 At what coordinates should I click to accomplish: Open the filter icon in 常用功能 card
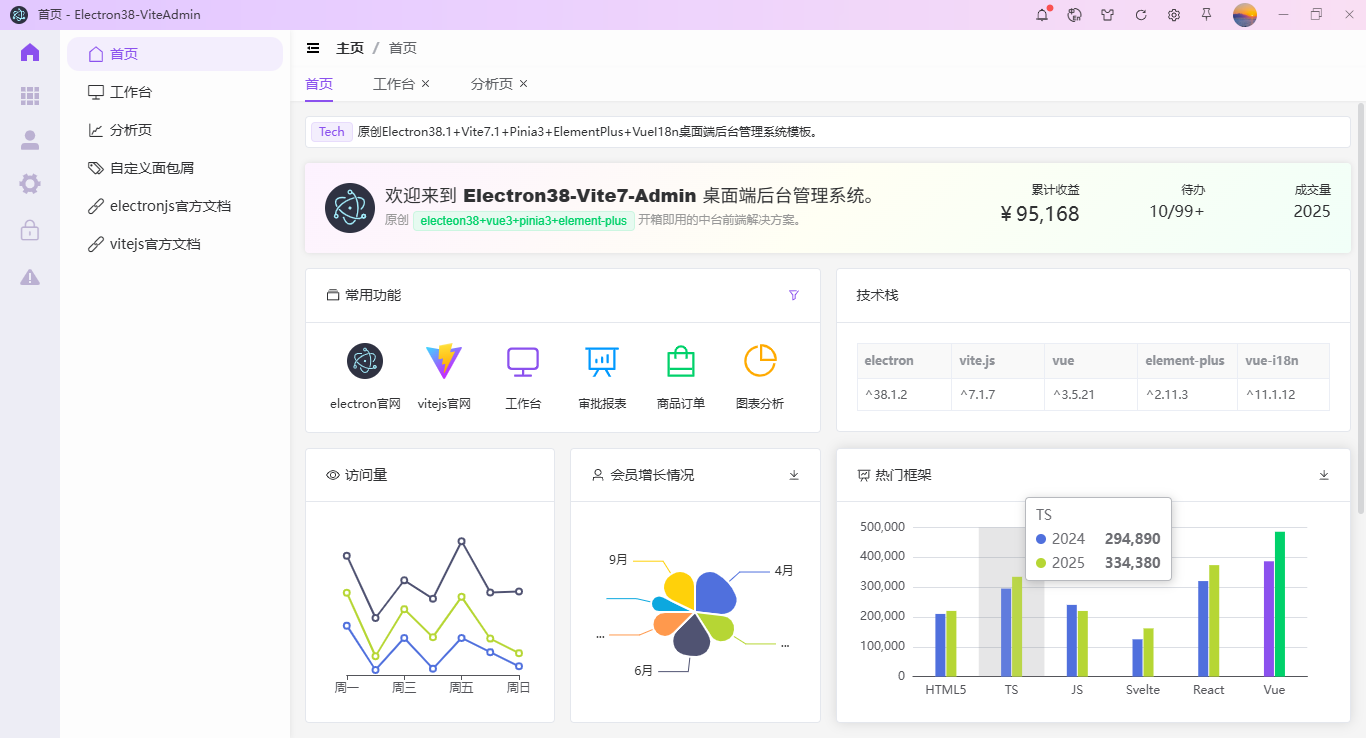pos(794,295)
